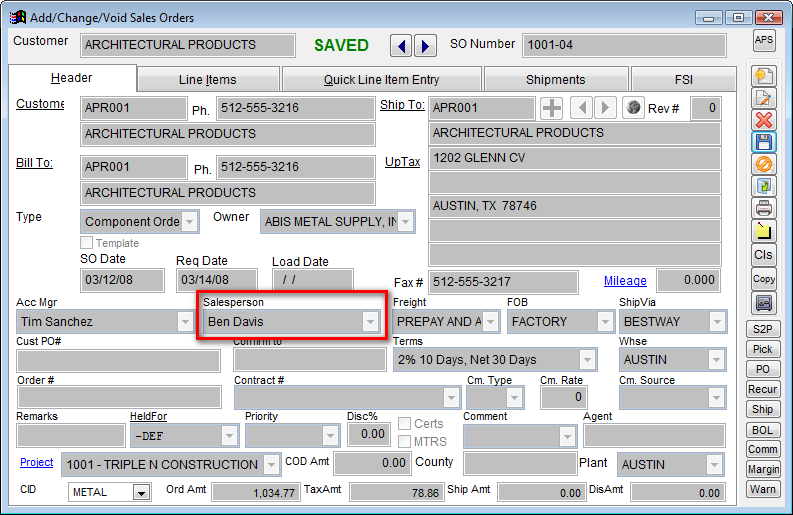Click the Save (floppy disk) icon

[x=764, y=142]
